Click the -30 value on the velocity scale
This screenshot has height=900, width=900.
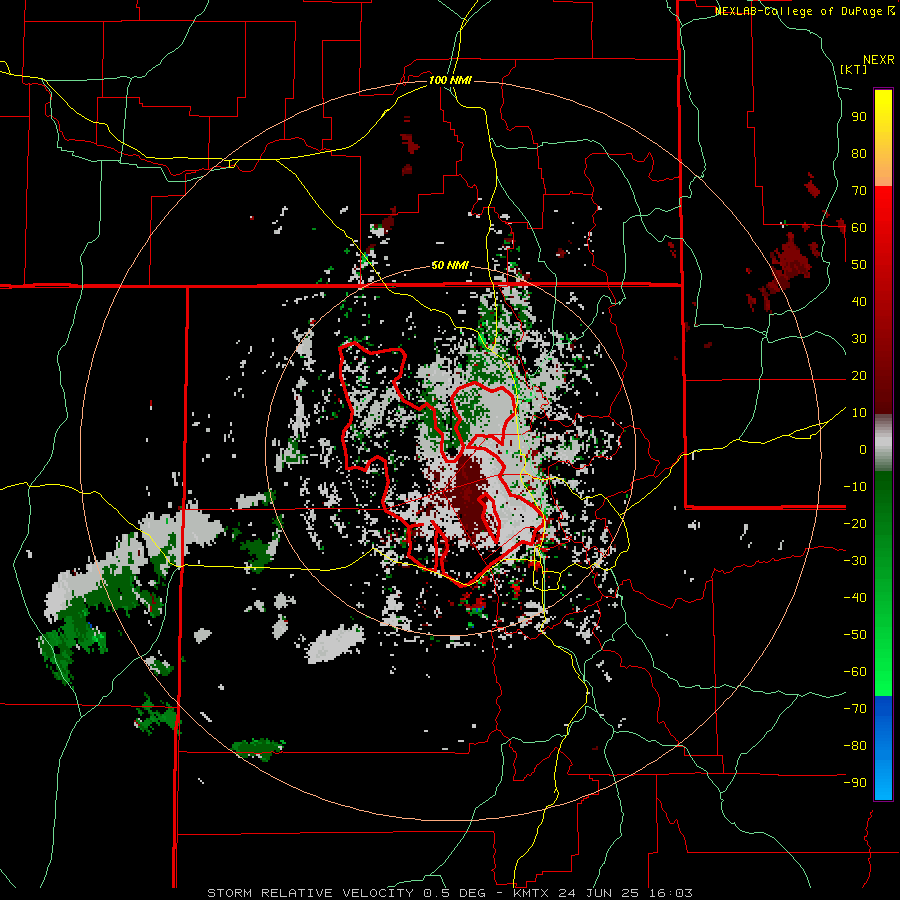click(855, 561)
